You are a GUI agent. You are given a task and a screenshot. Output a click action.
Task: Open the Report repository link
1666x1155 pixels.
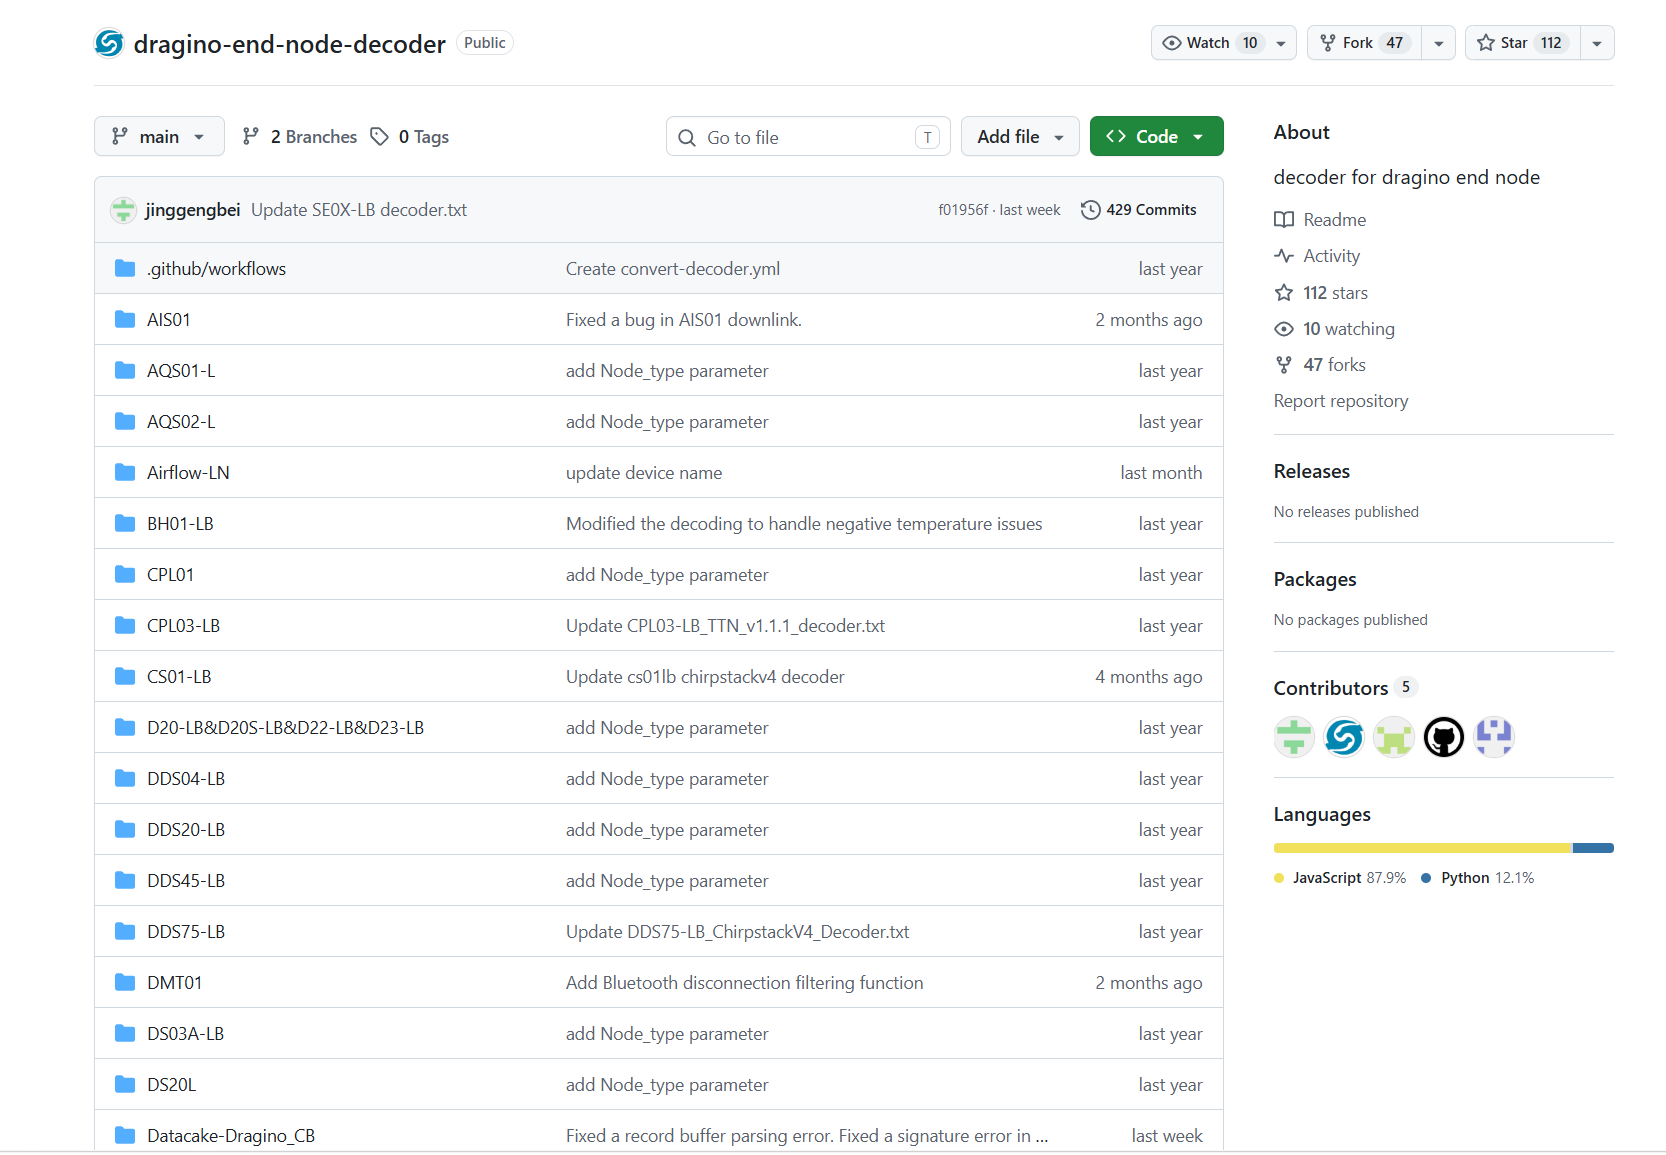pos(1340,401)
